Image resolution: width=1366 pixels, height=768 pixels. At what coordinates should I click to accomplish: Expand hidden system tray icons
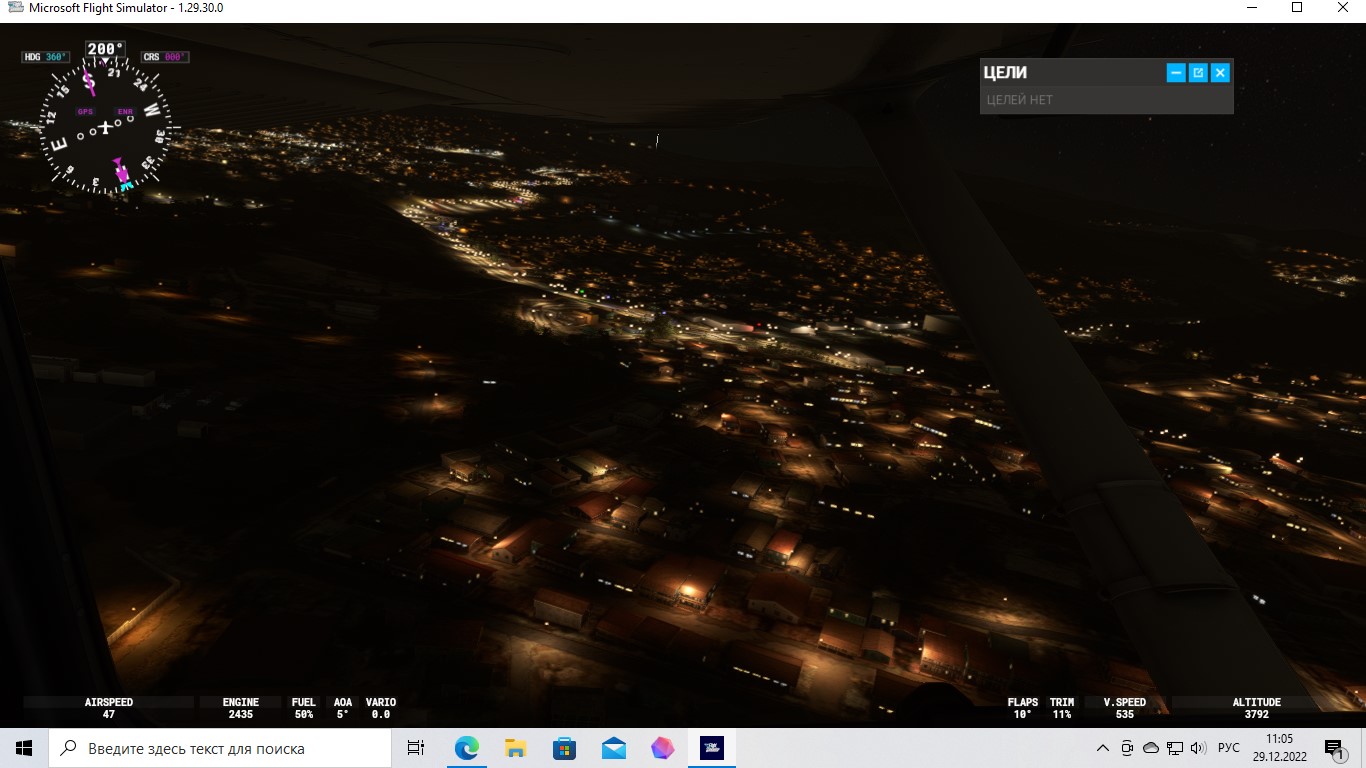point(1103,748)
